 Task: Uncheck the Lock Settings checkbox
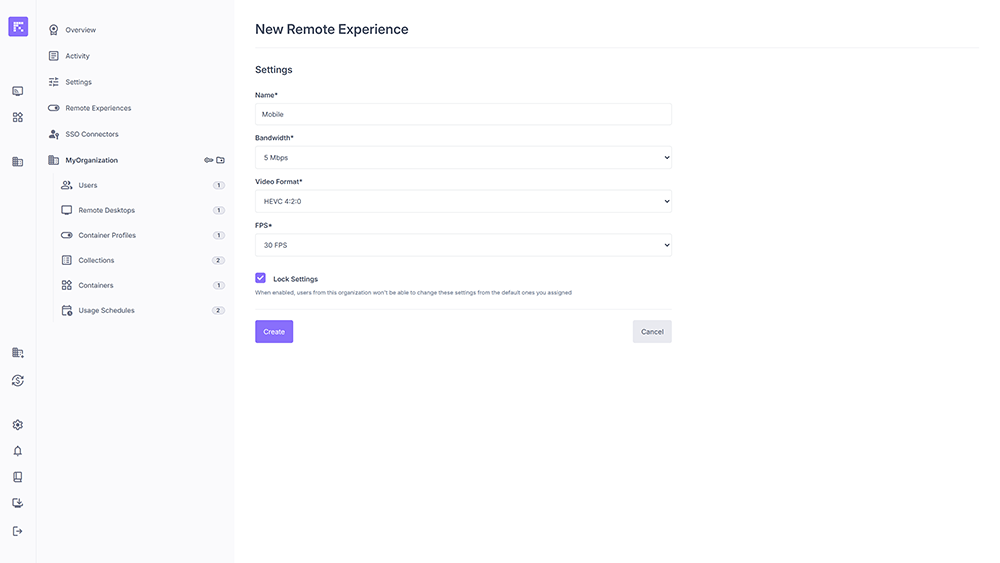(x=261, y=278)
